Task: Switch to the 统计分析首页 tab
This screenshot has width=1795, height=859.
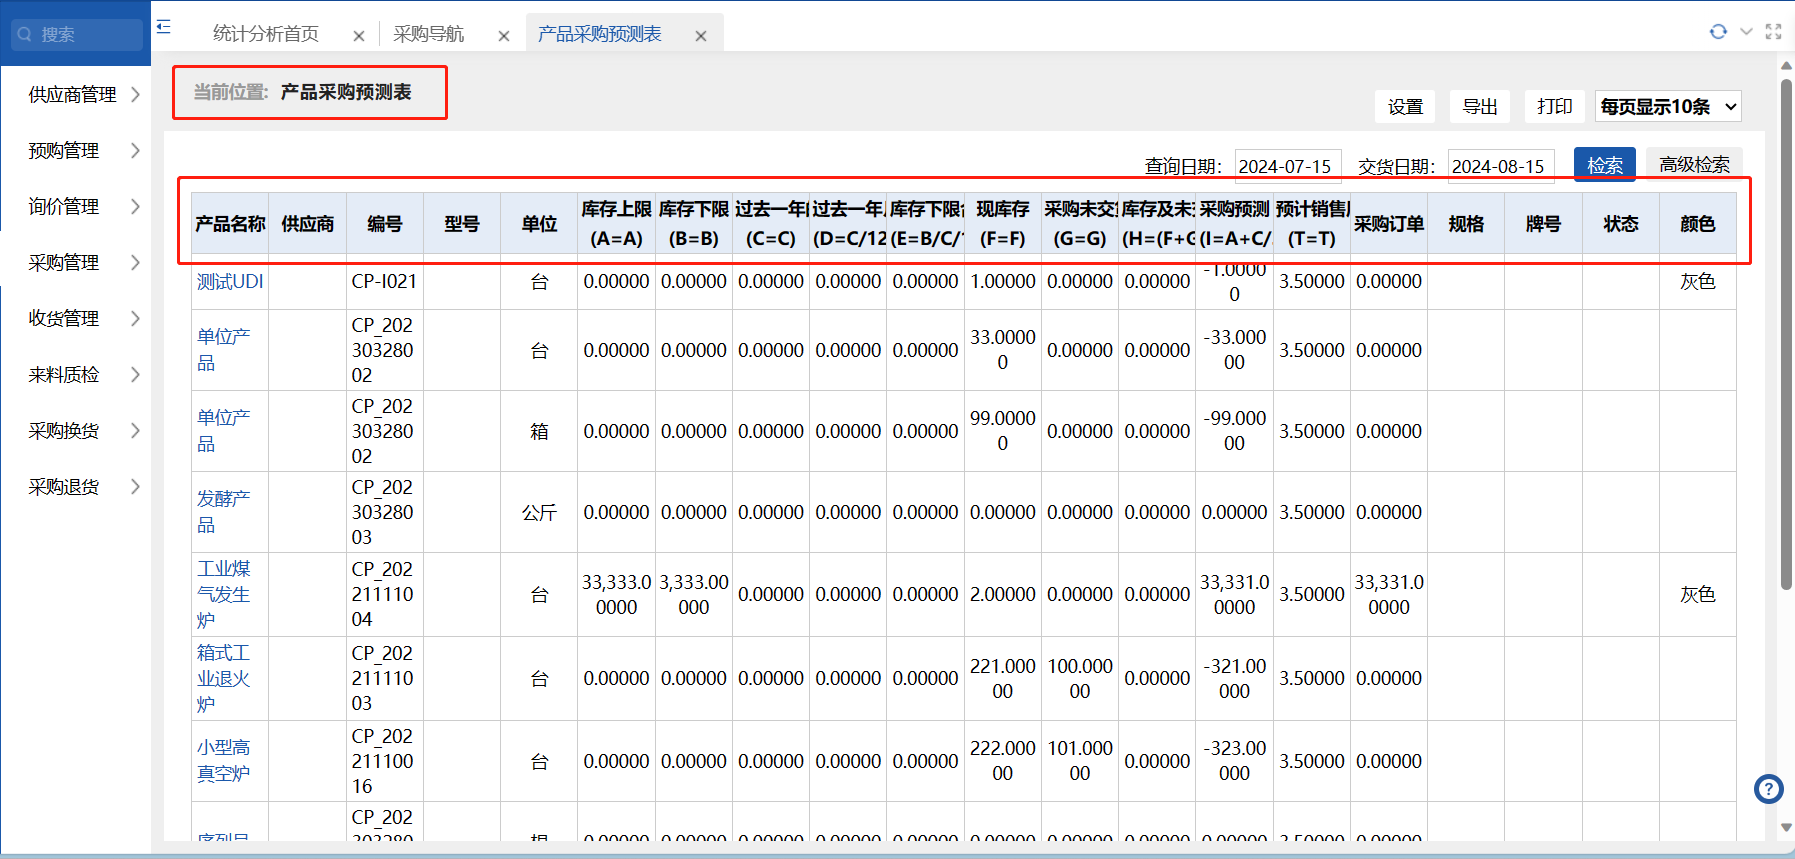Action: click(266, 34)
